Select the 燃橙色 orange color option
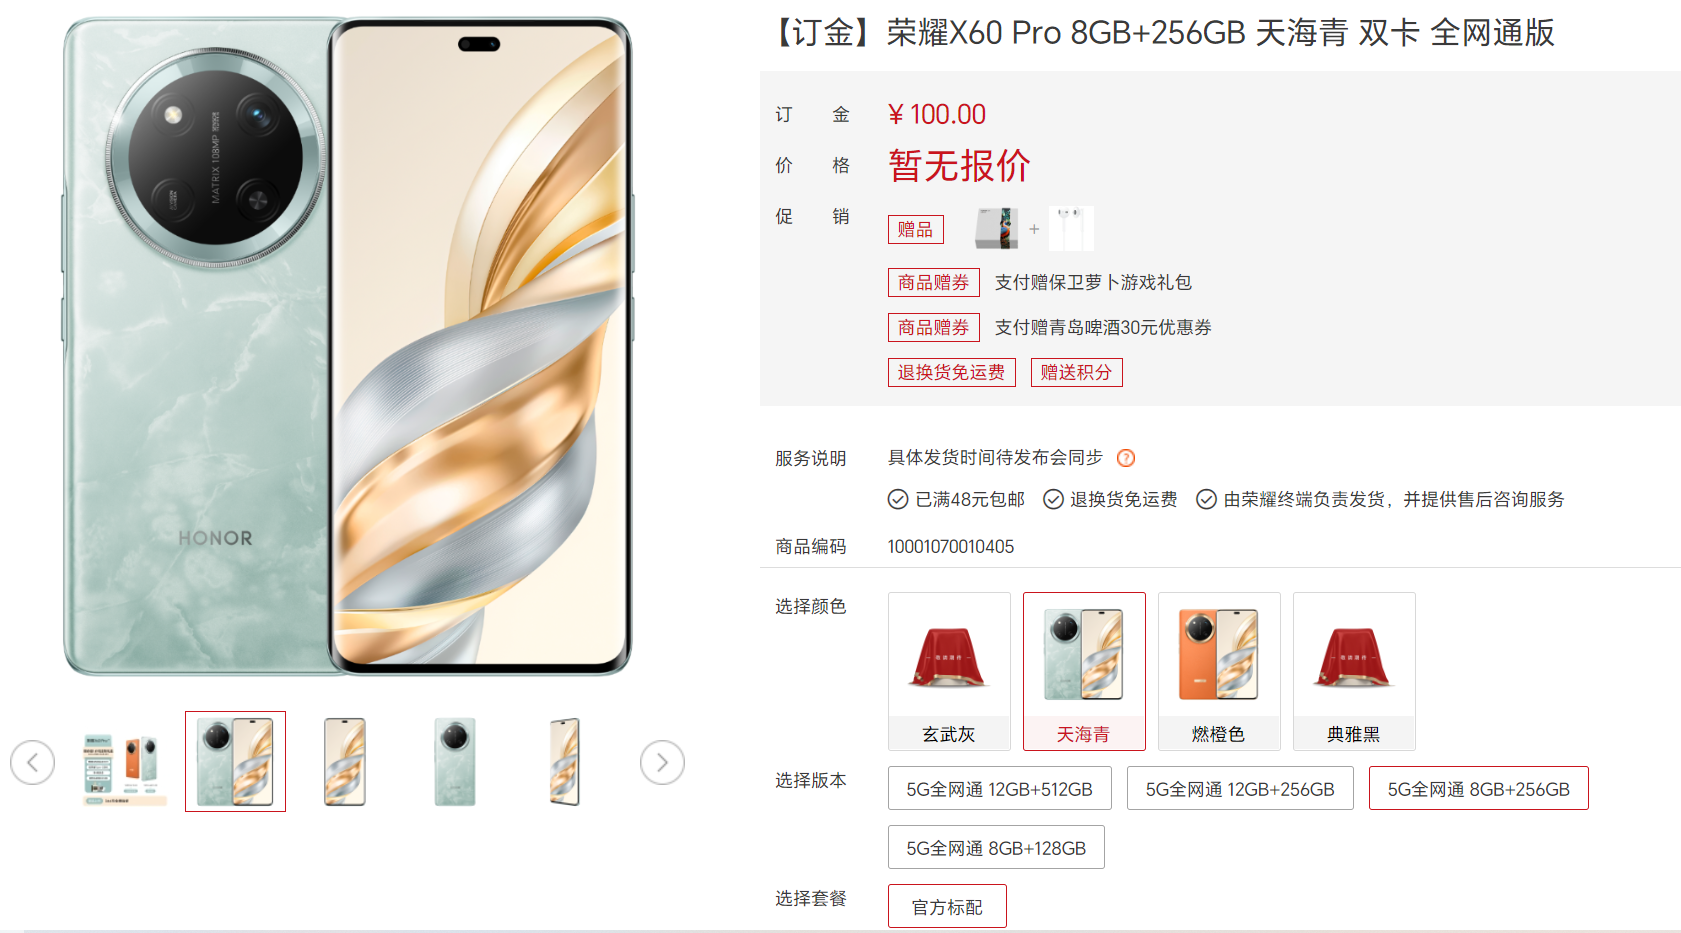Viewport: 1681px width, 933px height. click(x=1219, y=671)
